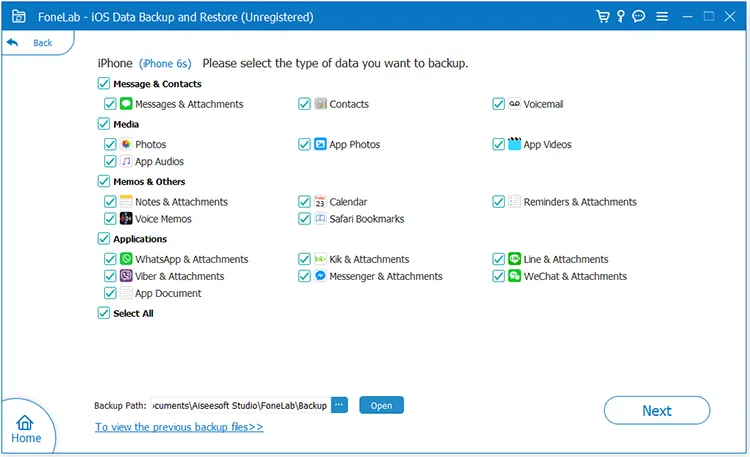This screenshot has width=750, height=457.
Task: Uncheck the Message & Contacts group checkbox
Action: click(x=104, y=83)
